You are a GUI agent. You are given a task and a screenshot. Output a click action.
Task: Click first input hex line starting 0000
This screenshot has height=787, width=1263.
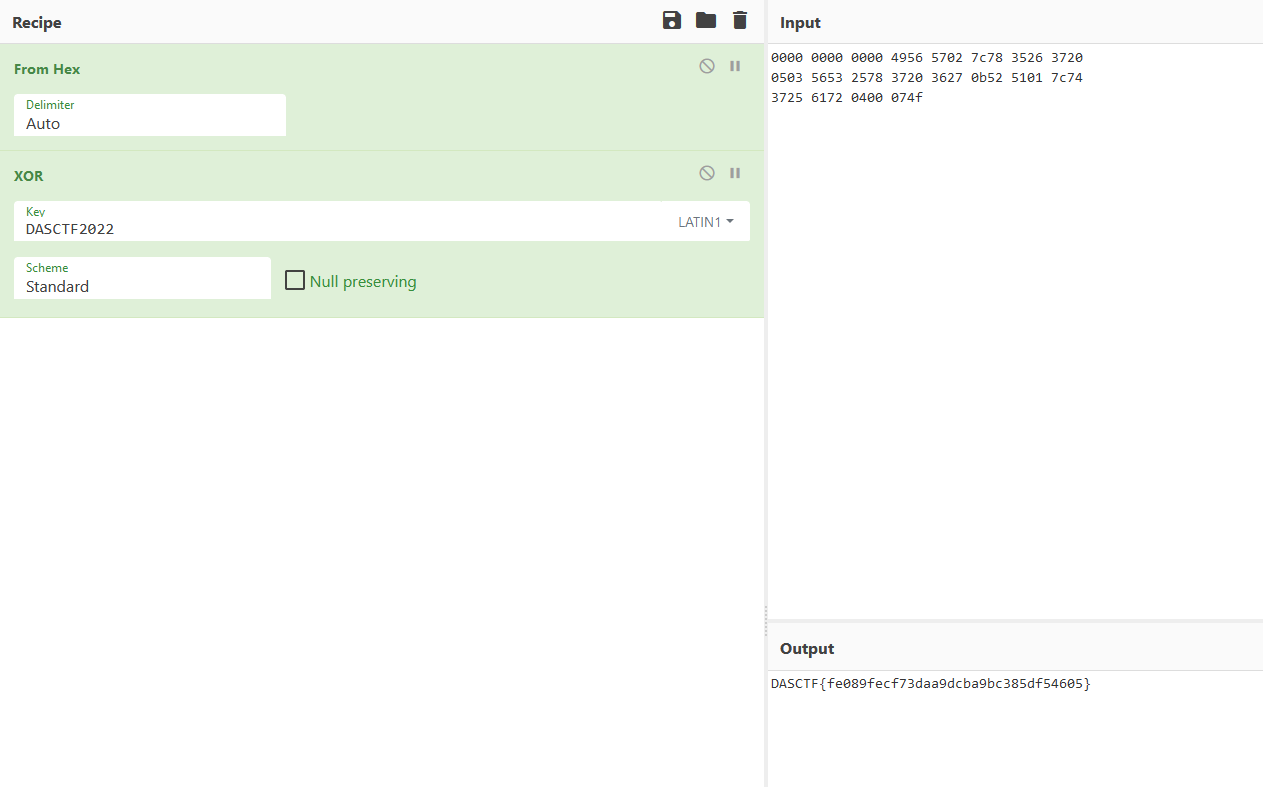click(x=927, y=58)
